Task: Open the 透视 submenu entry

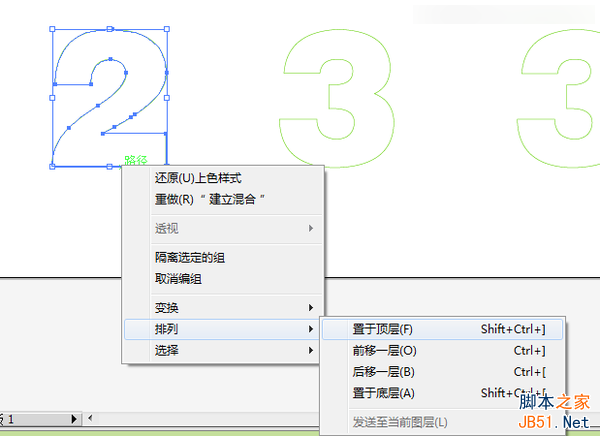Action: click(223, 229)
